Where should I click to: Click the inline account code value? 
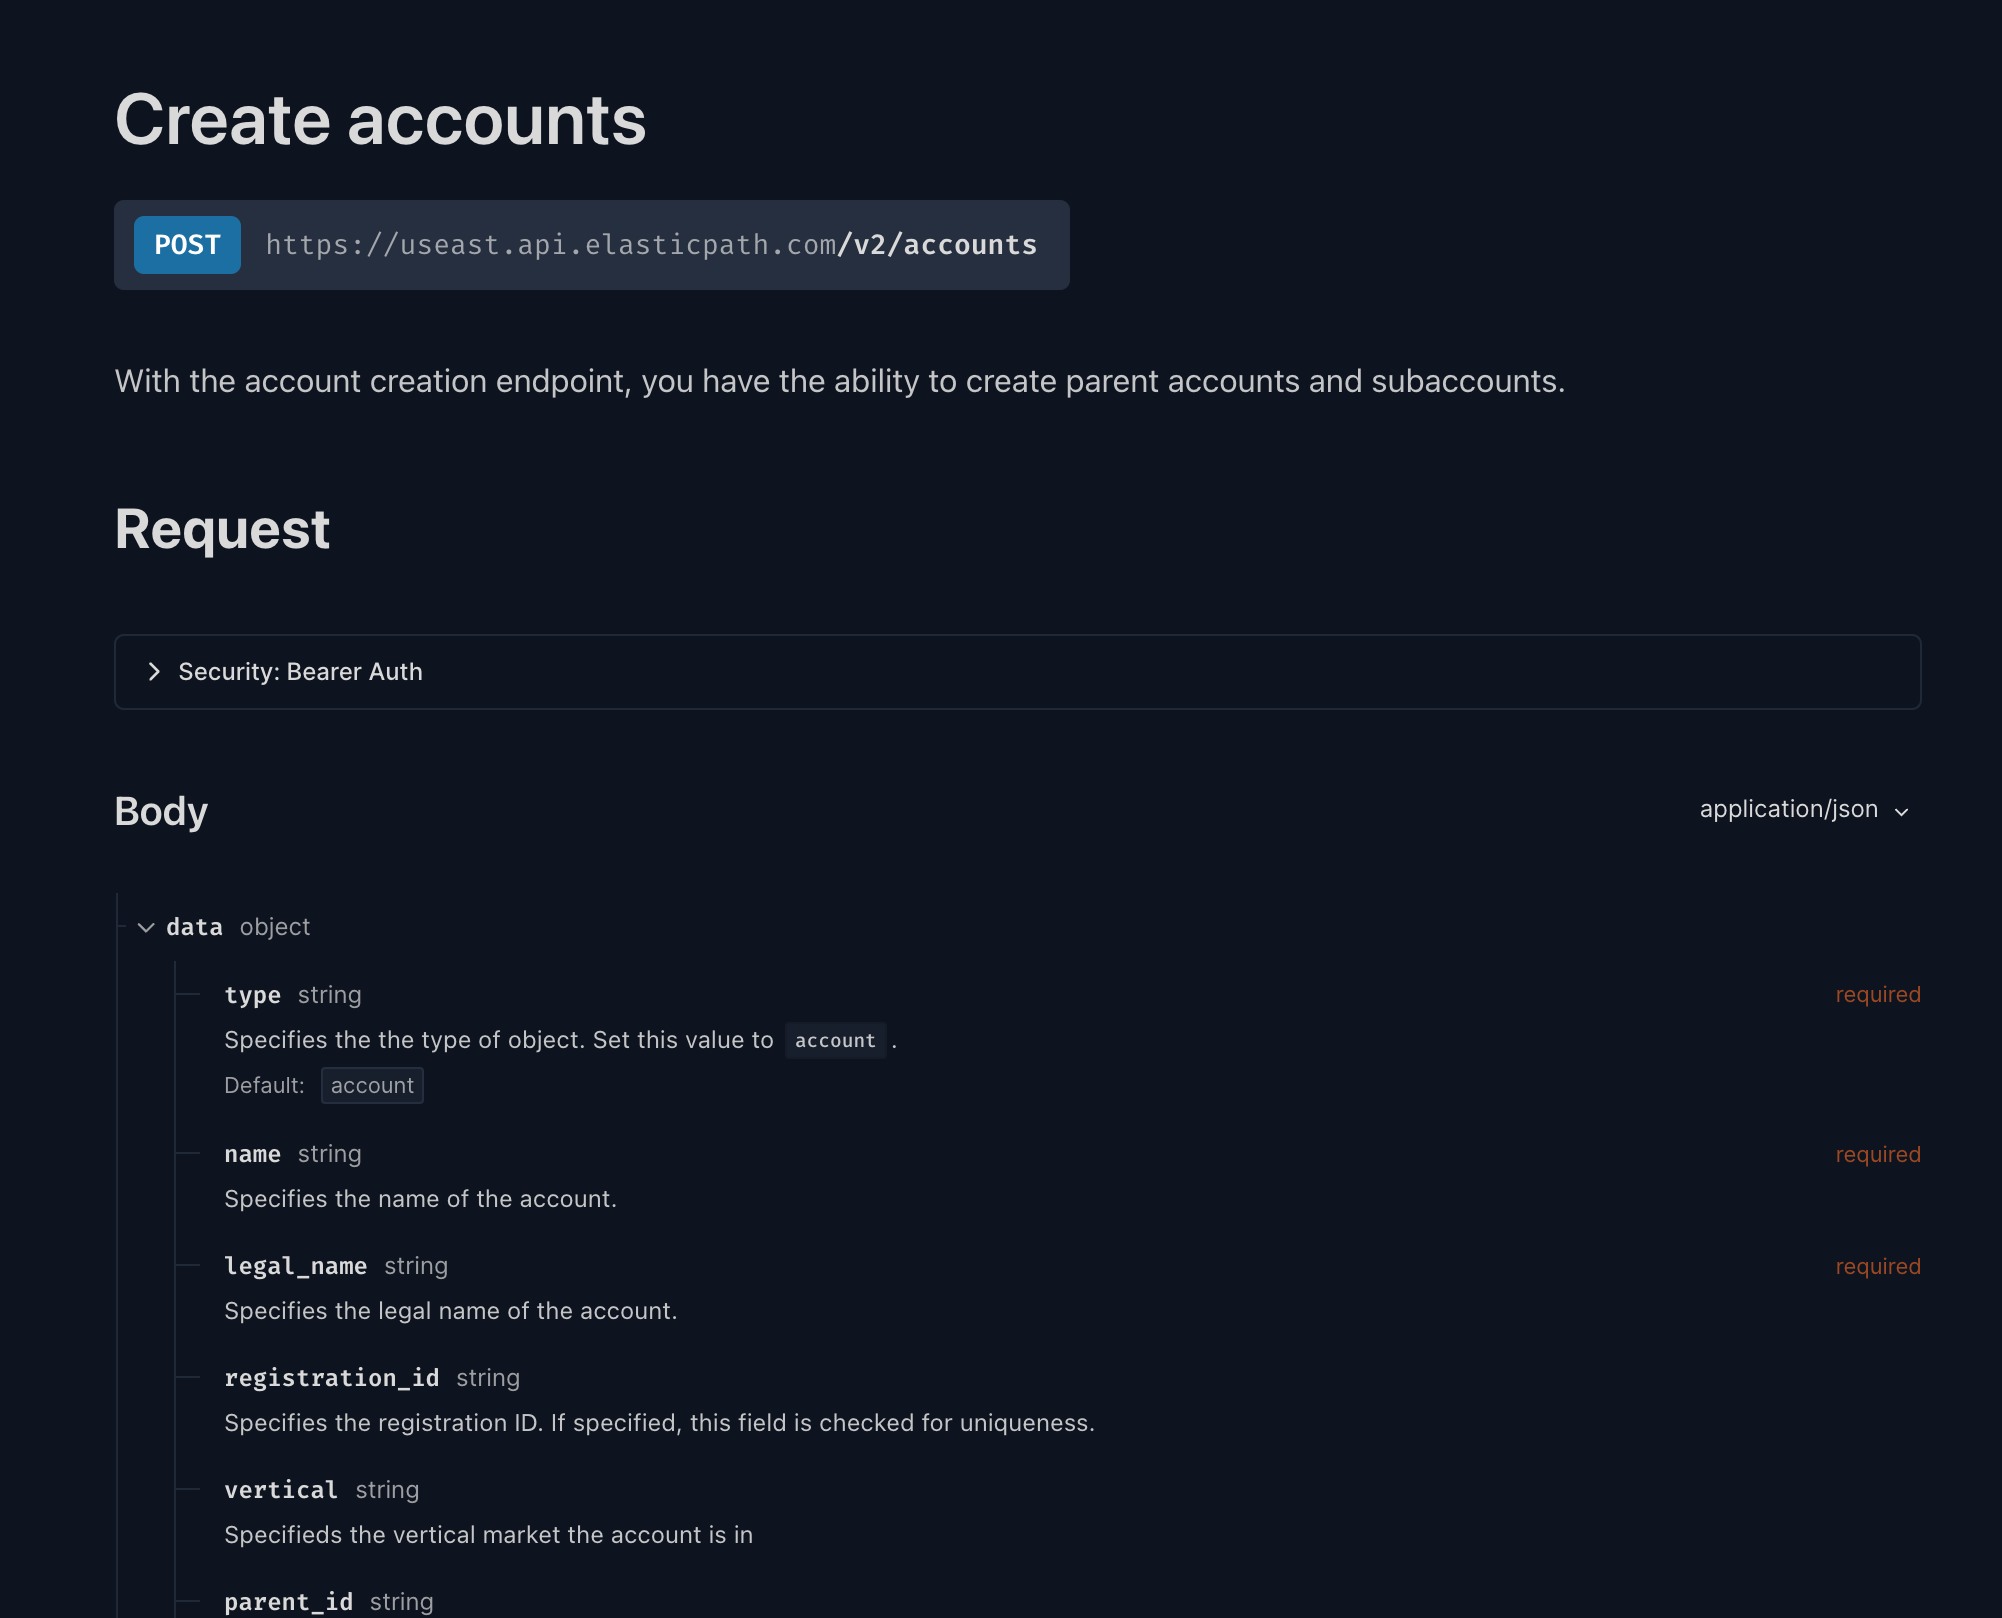click(x=835, y=1041)
